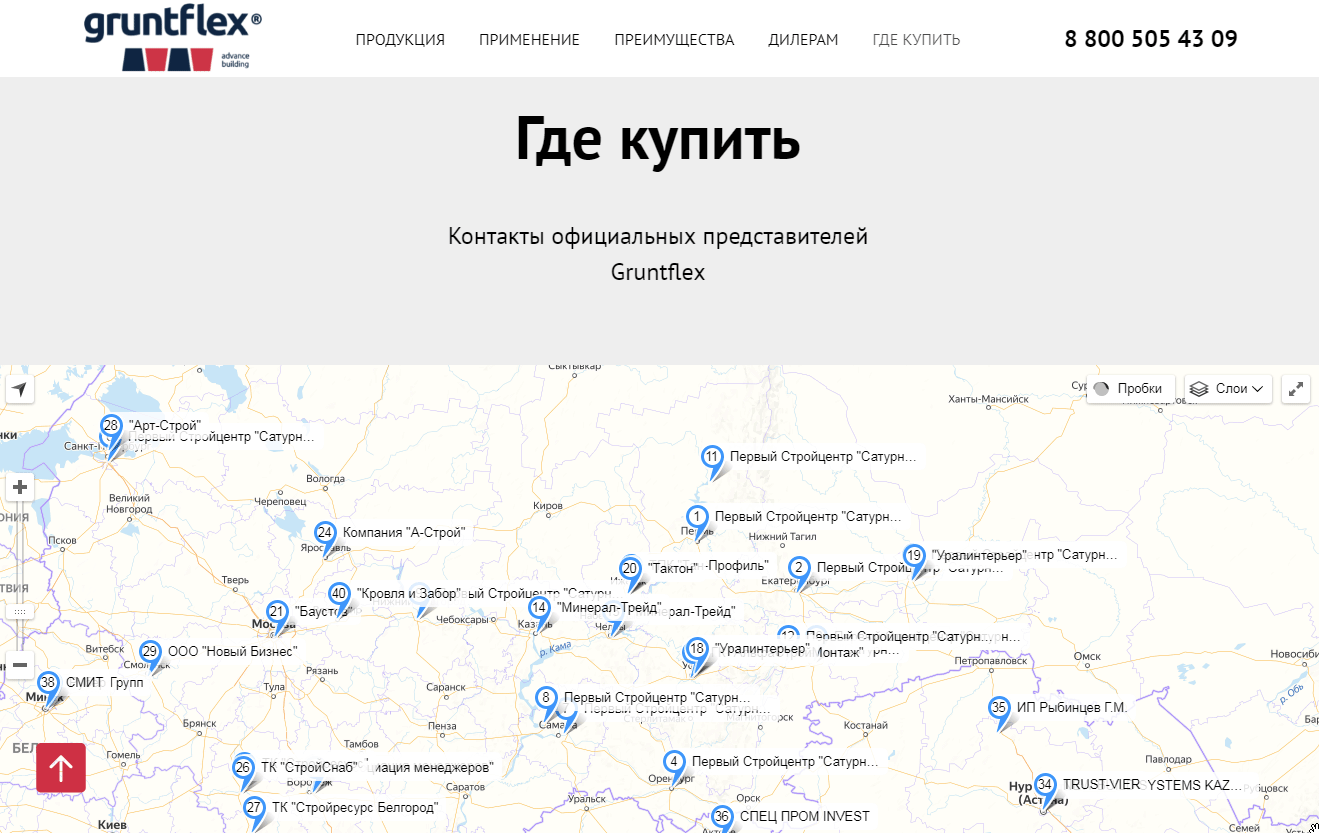Screen dimensions: 1319x833
Task: Click the ТК "Стройресурс Белгород" label
Action: click(355, 807)
